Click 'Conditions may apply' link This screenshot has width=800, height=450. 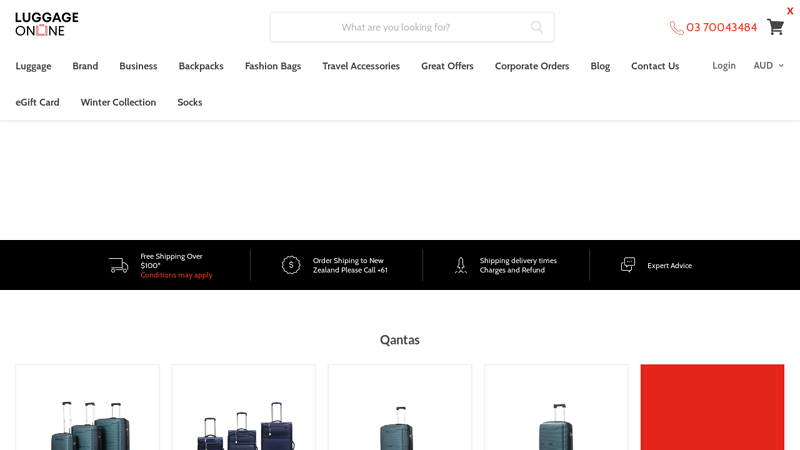coord(177,275)
